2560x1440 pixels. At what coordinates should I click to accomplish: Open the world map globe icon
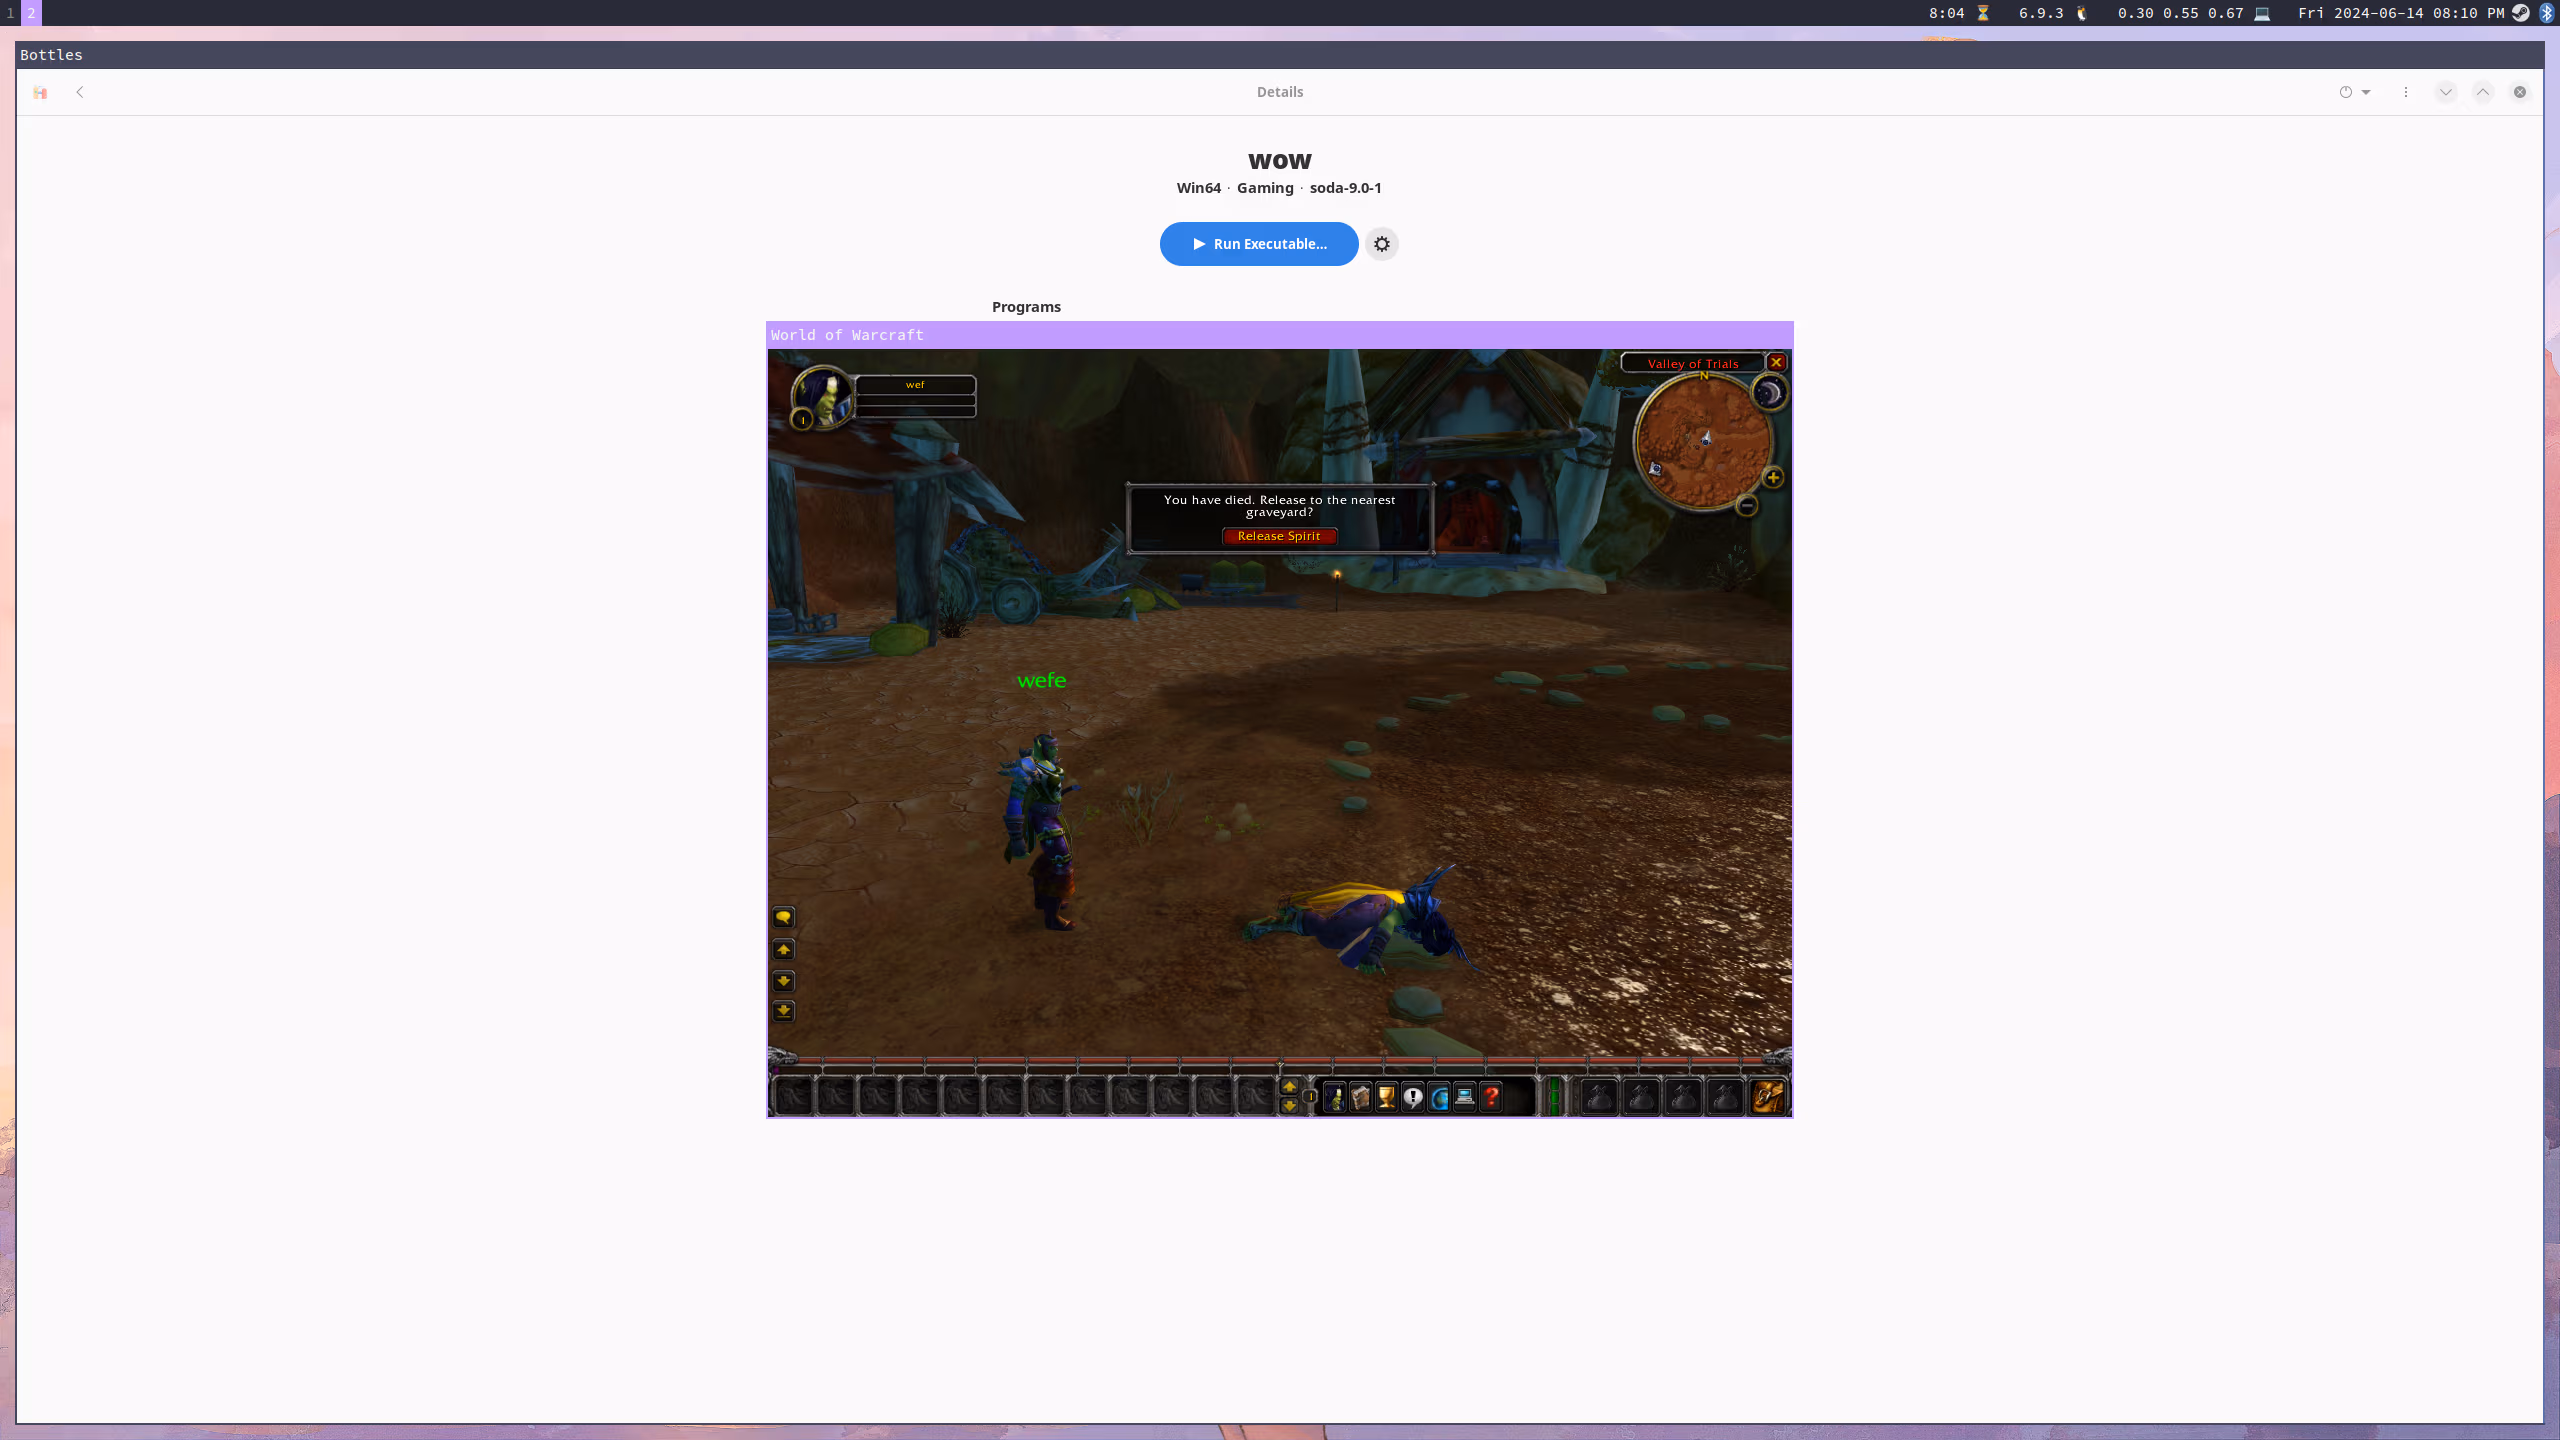(x=1439, y=1098)
